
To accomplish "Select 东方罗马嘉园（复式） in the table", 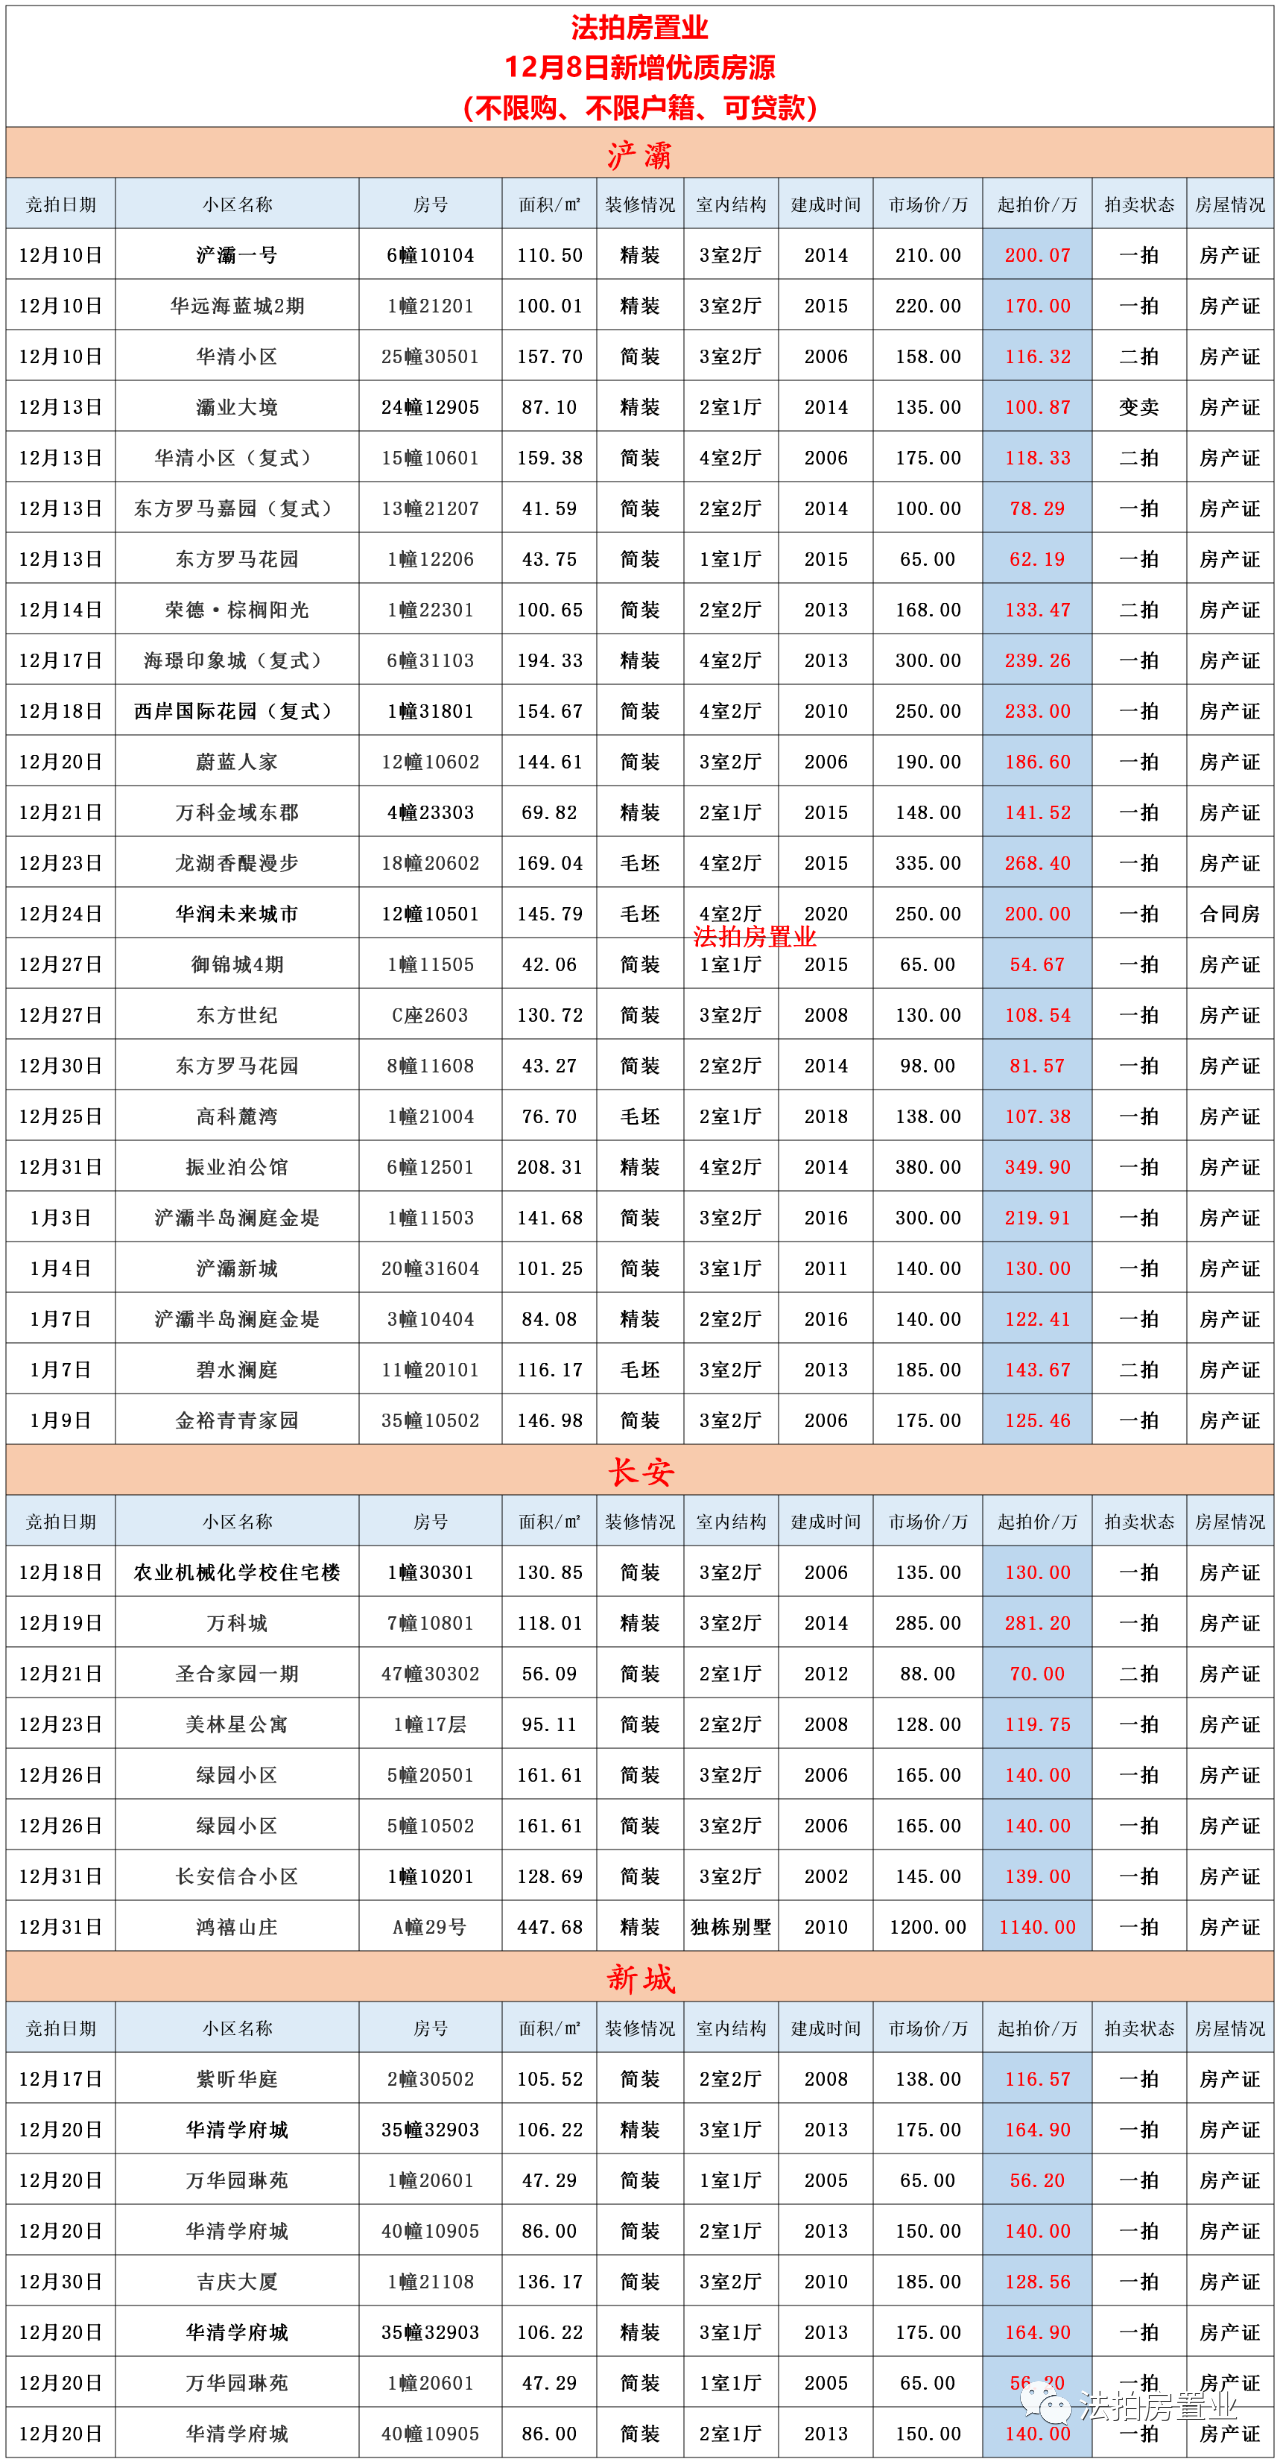I will (x=237, y=508).
